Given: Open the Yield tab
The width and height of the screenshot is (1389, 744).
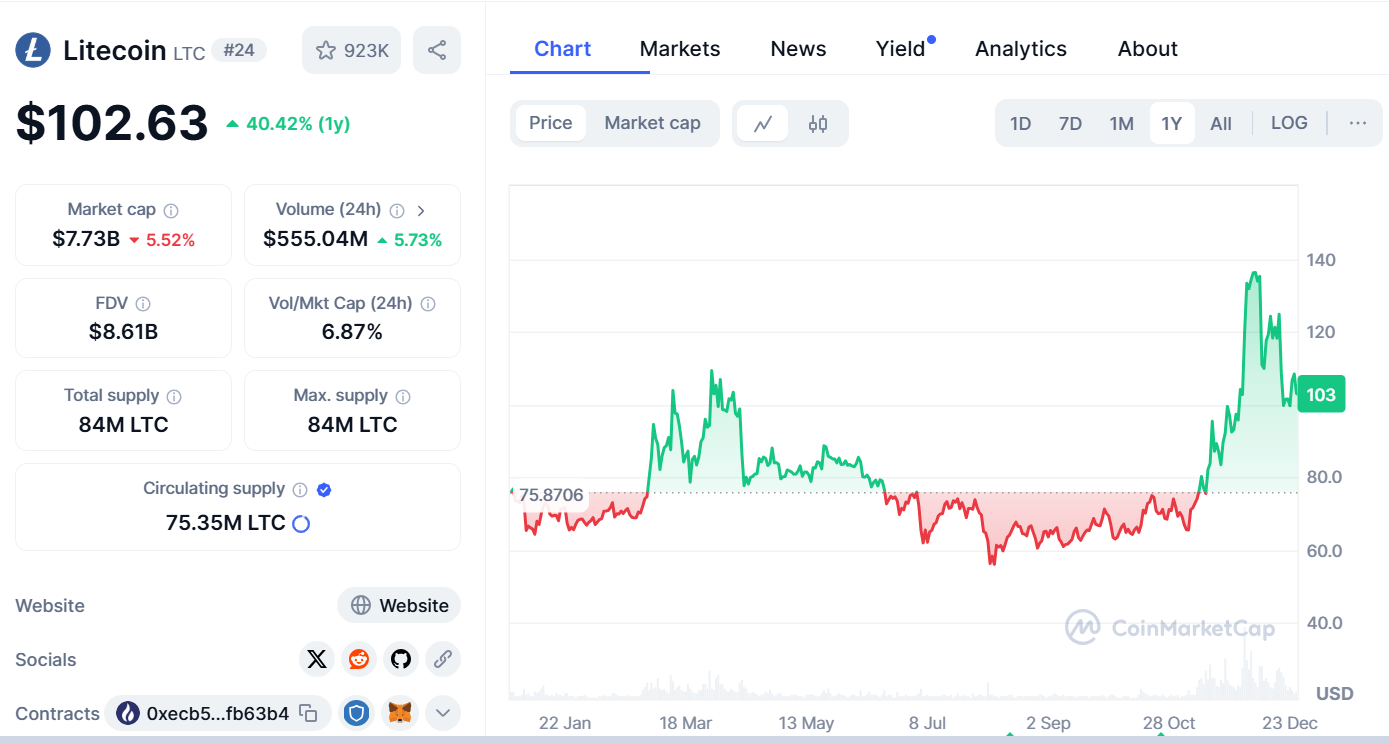Looking at the screenshot, I should click(901, 49).
